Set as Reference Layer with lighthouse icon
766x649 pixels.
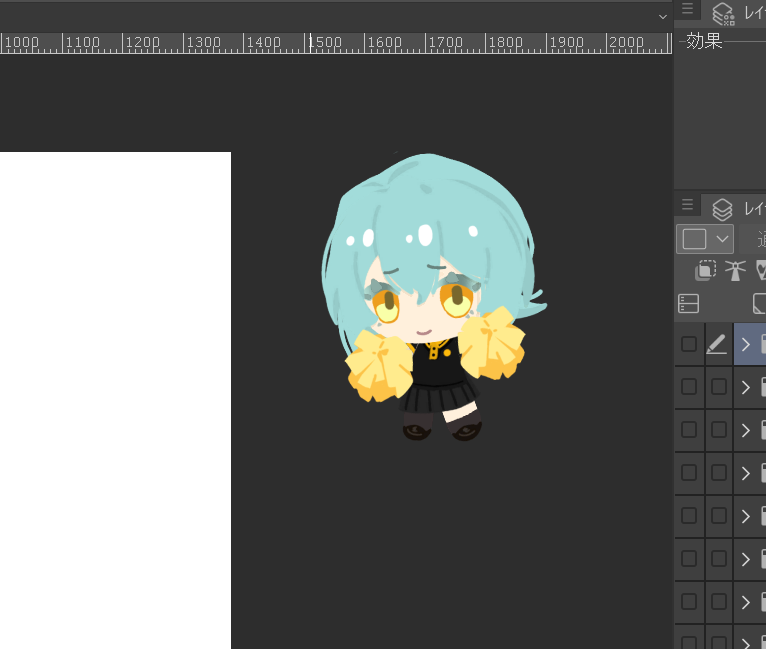(735, 271)
